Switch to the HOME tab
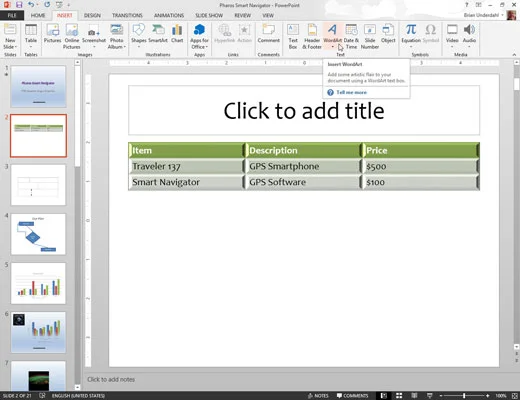Image resolution: width=520 pixels, height=400 pixels. (38, 15)
